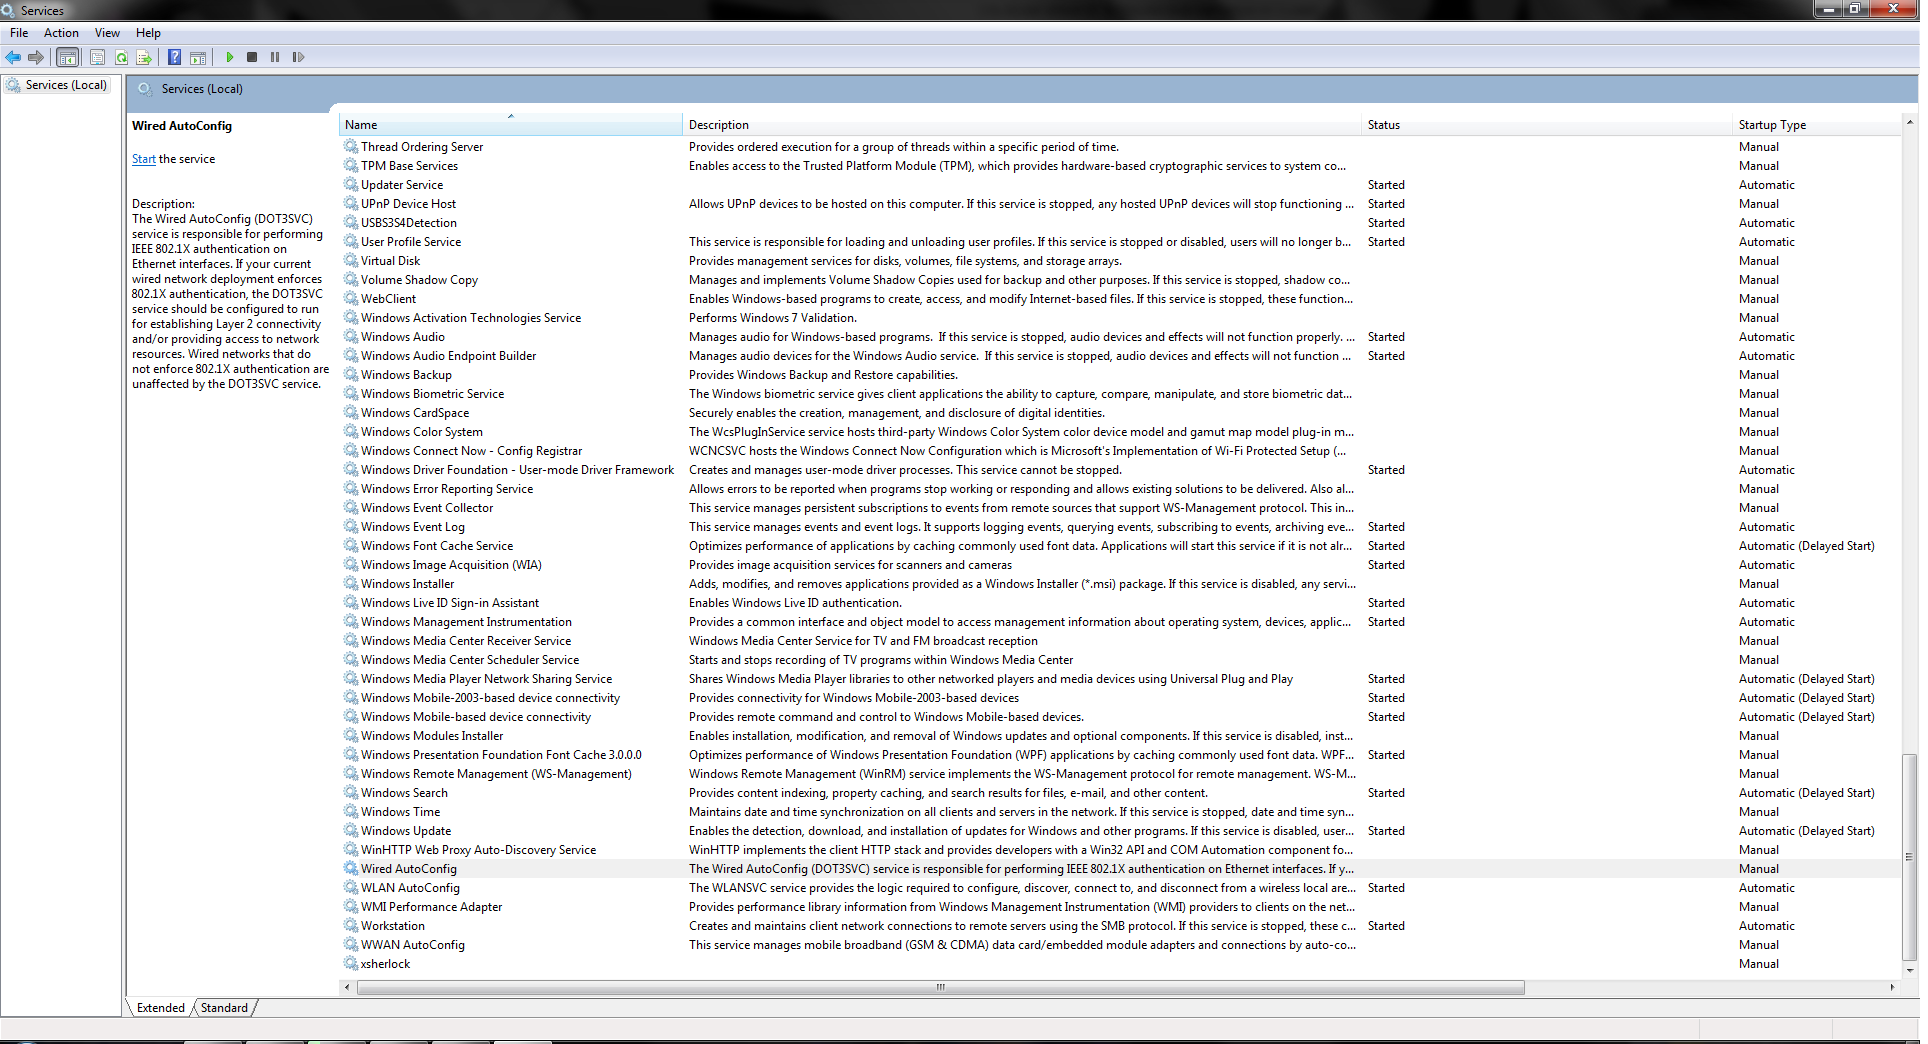Select the Windows Modules Installer service
Screen dimensions: 1928x1044
click(x=1120, y=736)
